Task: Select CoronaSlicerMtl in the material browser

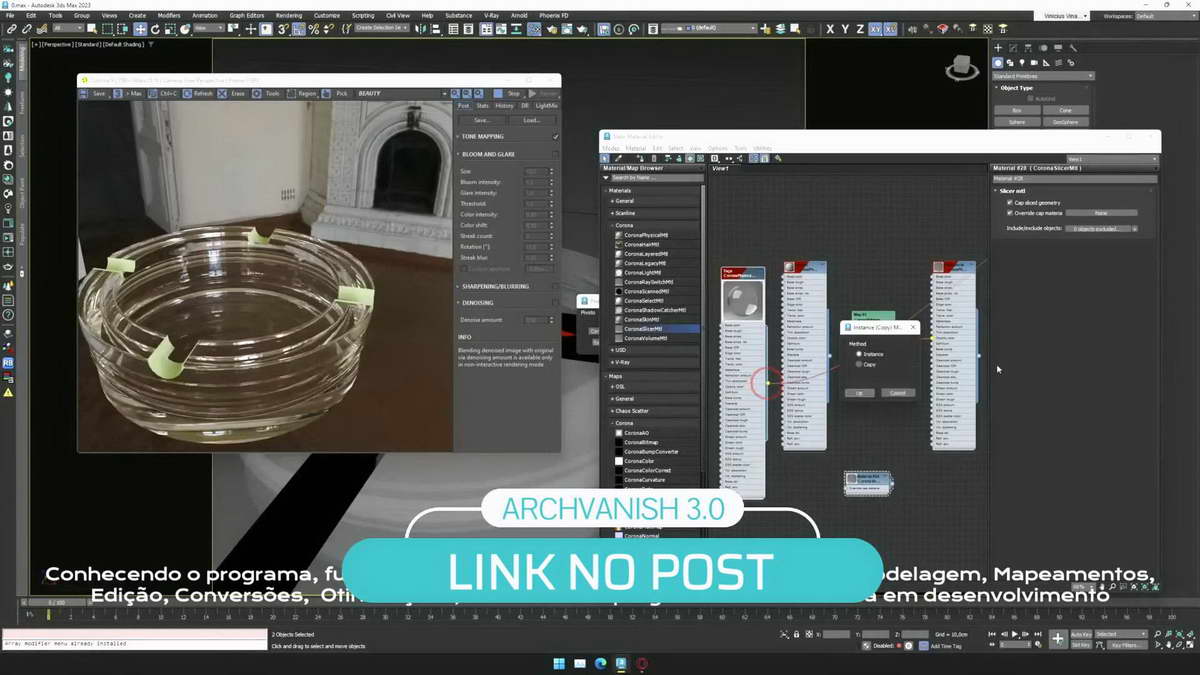Action: point(648,329)
